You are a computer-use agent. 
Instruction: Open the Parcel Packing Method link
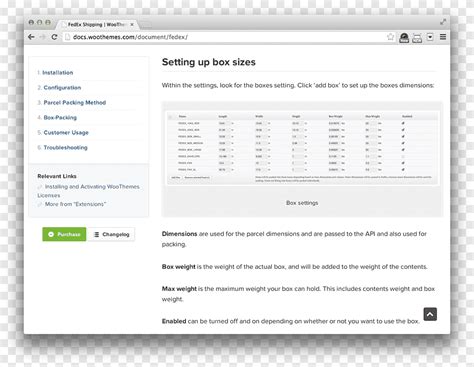click(x=75, y=103)
